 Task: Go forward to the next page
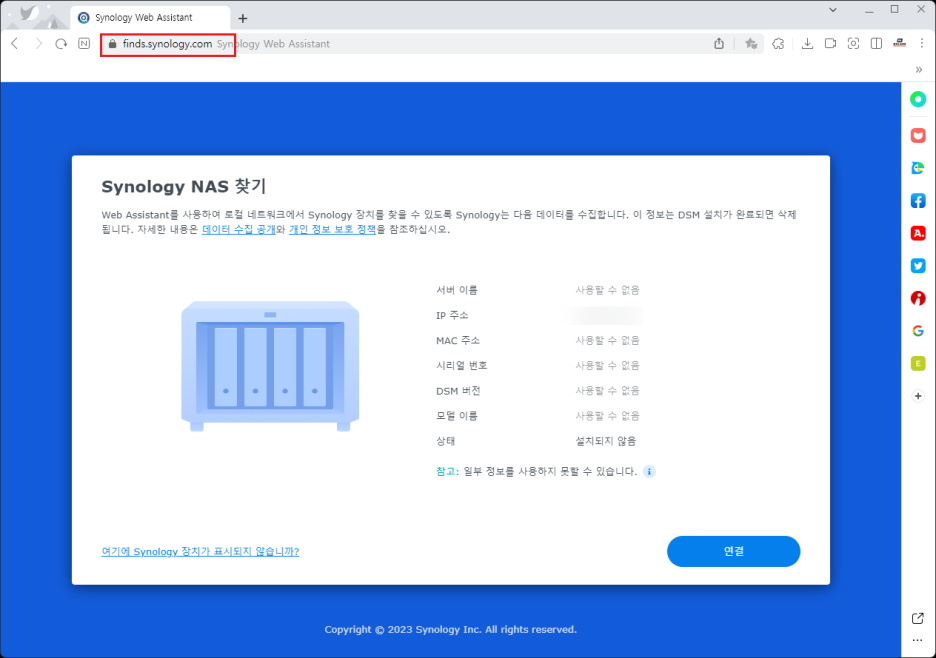pos(38,44)
